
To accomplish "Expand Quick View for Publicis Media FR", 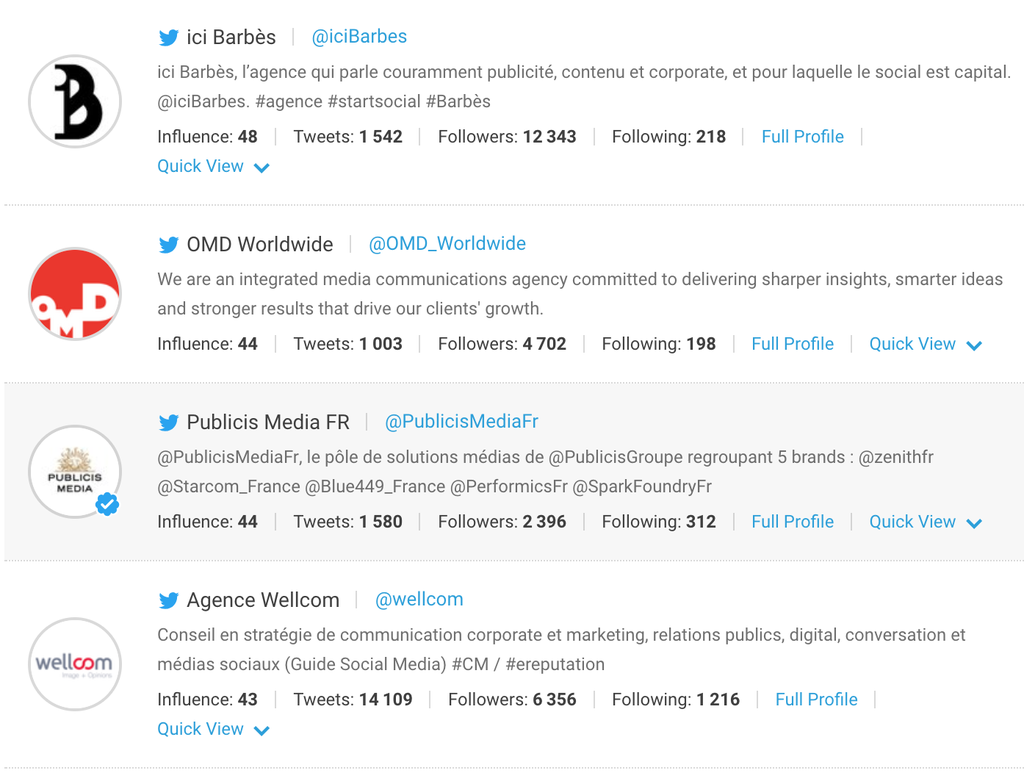I will point(925,522).
